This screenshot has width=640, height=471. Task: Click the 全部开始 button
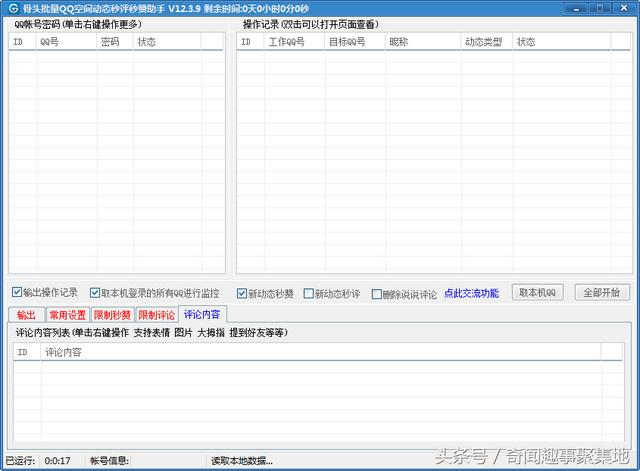coord(602,292)
